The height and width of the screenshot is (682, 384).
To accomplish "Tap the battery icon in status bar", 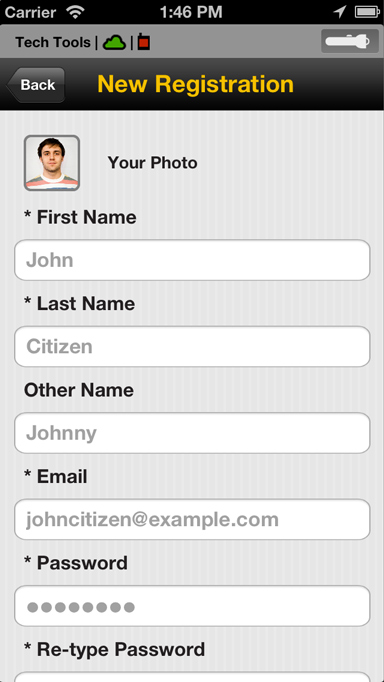I will point(367,12).
